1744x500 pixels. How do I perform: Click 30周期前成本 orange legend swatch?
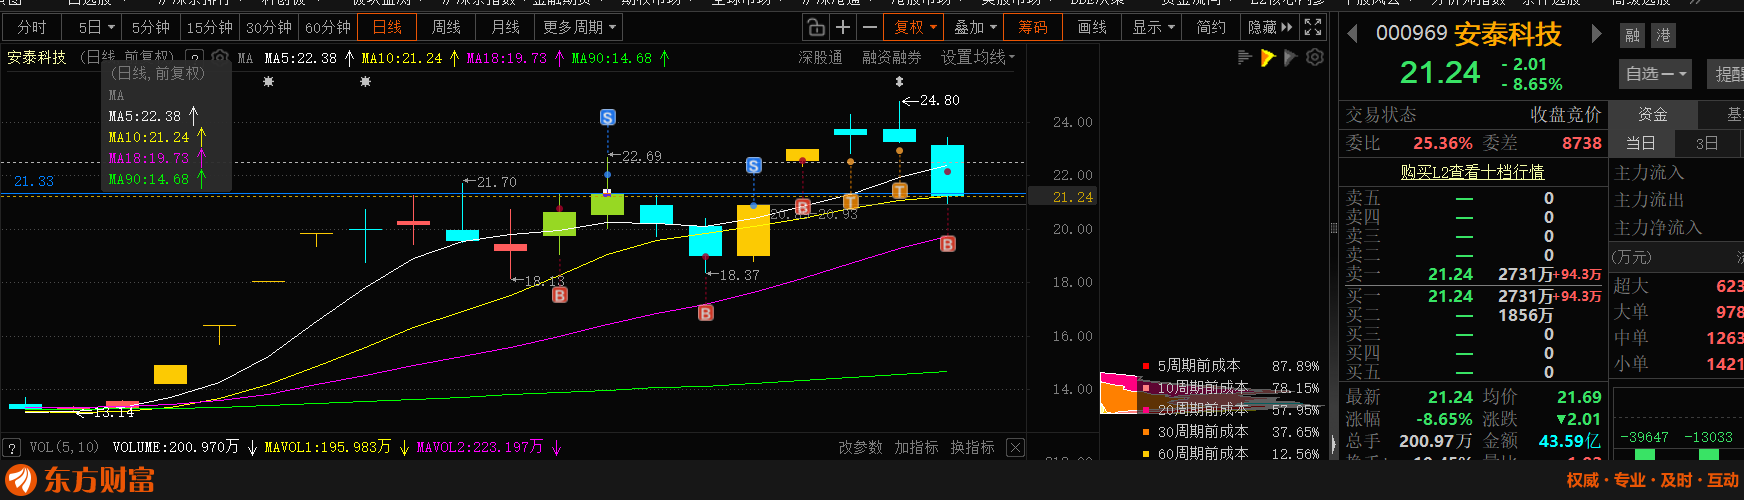pos(1146,432)
